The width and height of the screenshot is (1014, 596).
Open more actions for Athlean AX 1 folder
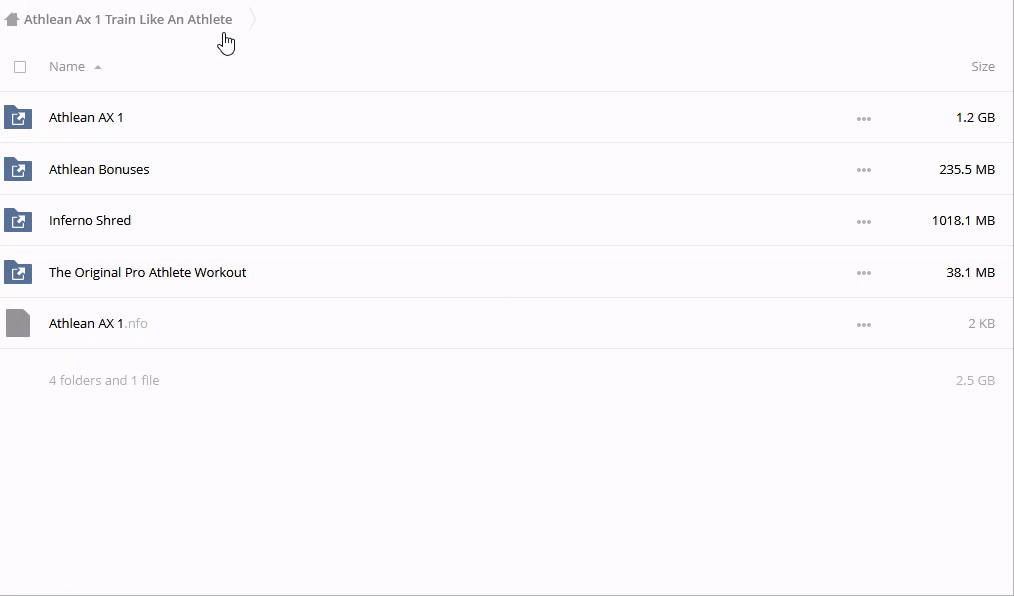(x=863, y=118)
